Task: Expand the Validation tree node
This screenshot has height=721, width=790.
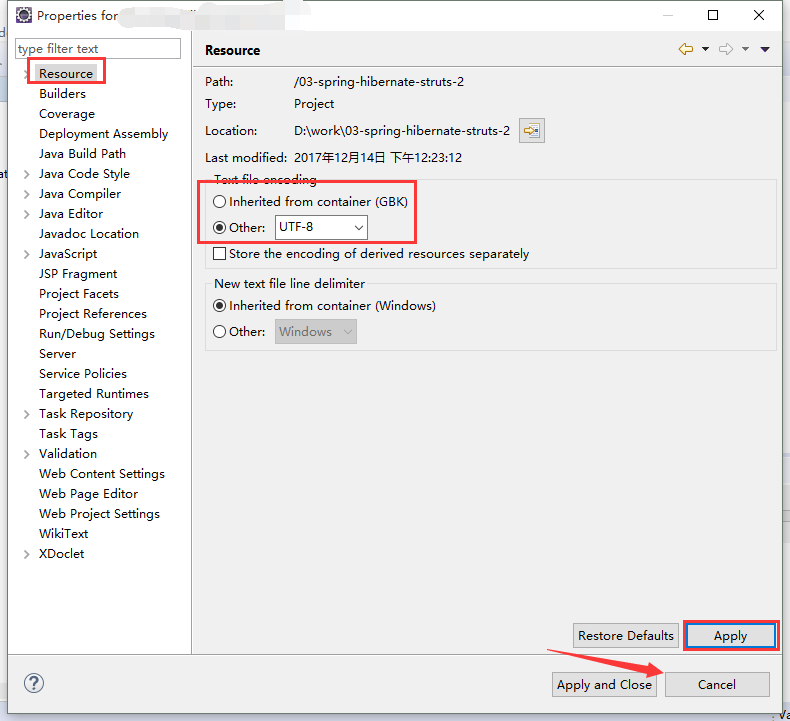Action: 26,454
